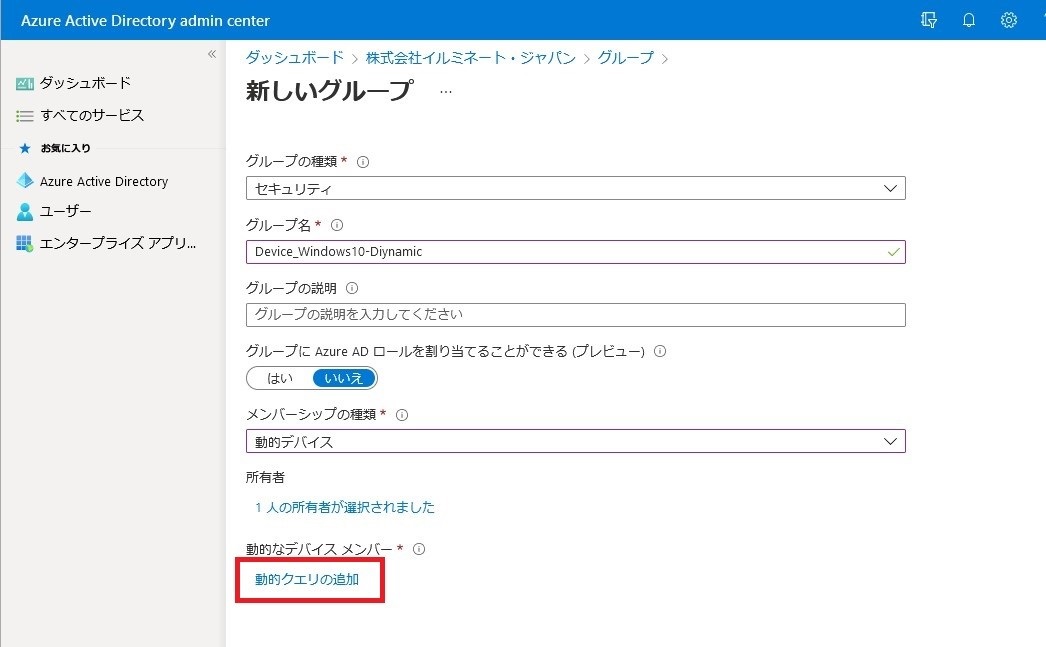1046x647 pixels.
Task: Go to ダッシュボード breadcrumb
Action: (295, 57)
